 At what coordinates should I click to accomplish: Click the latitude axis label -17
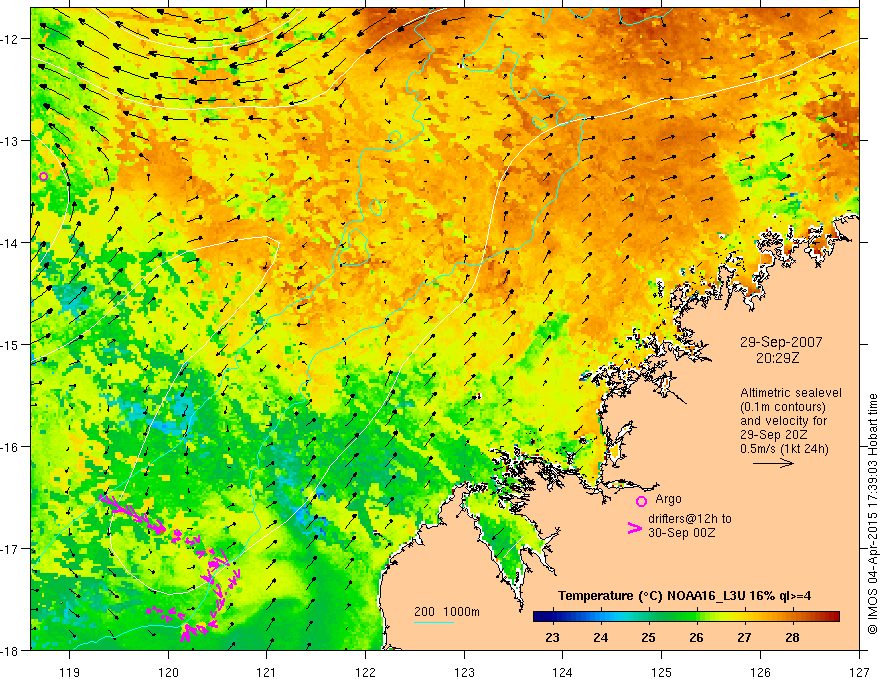(11, 548)
